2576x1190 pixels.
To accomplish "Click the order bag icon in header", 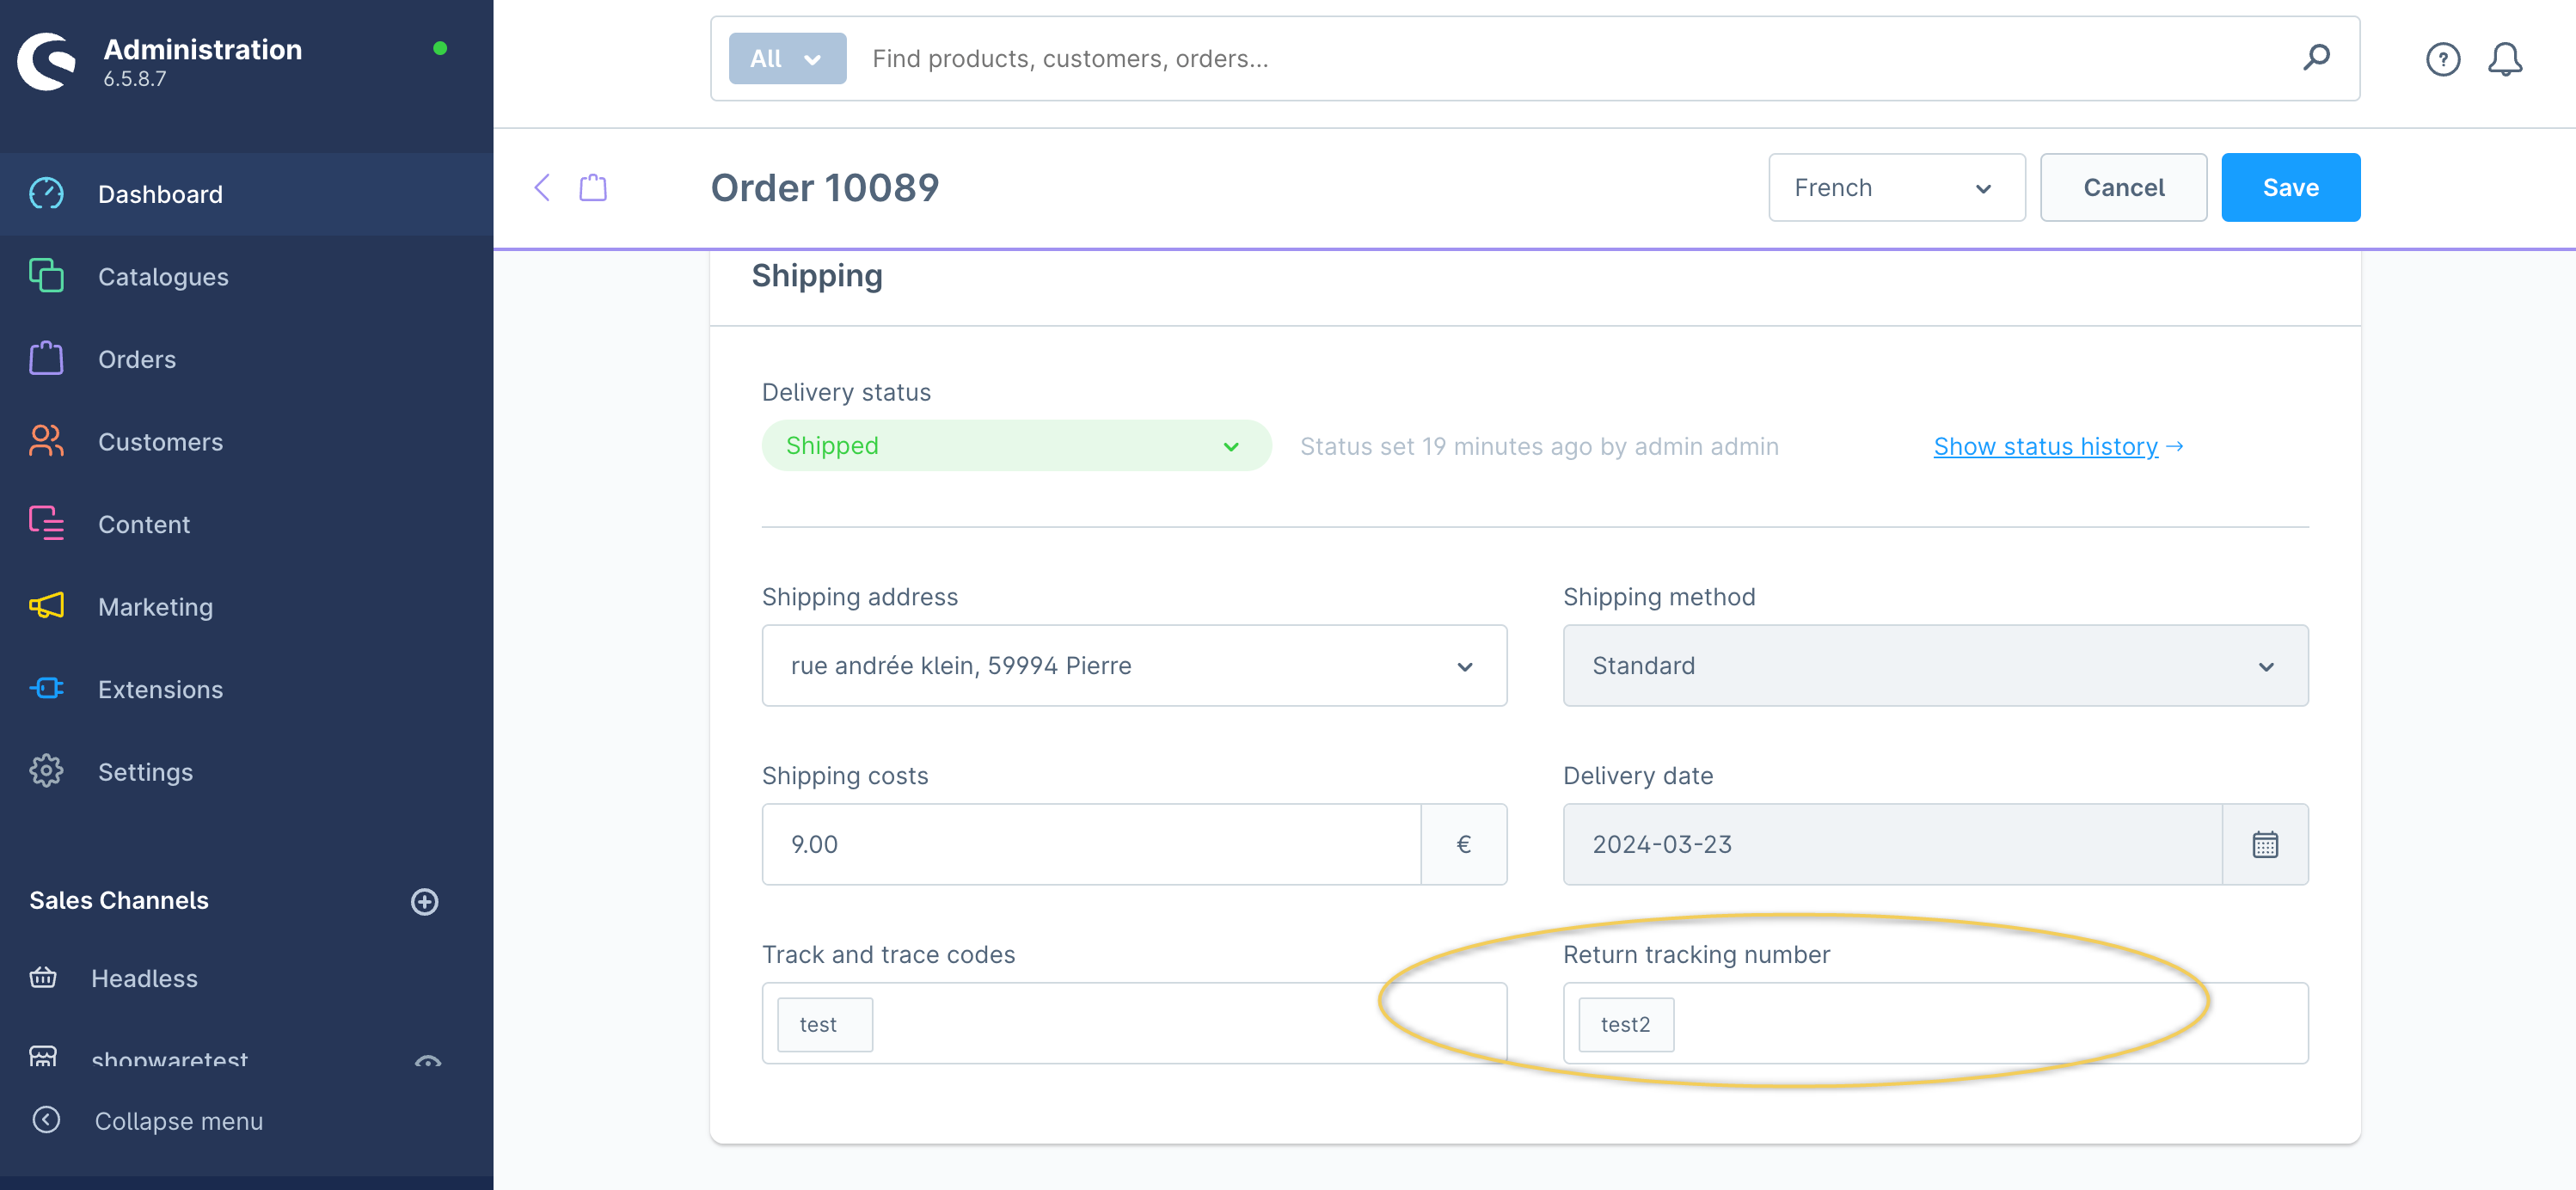I will pyautogui.click(x=593, y=187).
